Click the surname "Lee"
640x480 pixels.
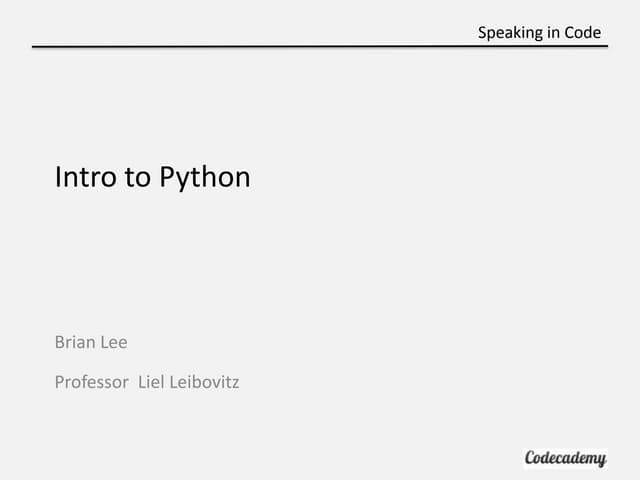click(x=114, y=342)
